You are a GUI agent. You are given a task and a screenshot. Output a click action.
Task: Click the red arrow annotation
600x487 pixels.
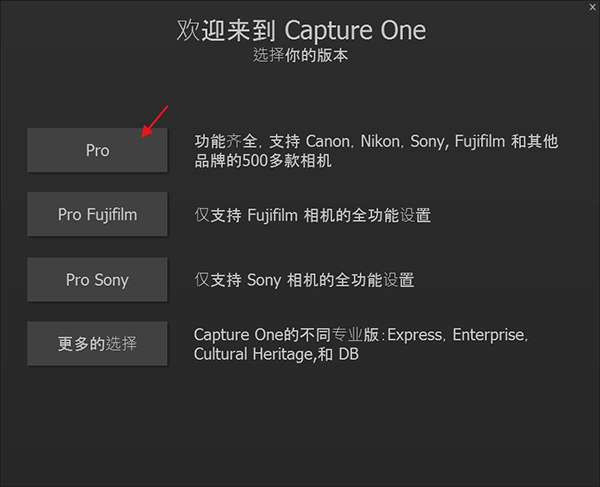coord(155,121)
